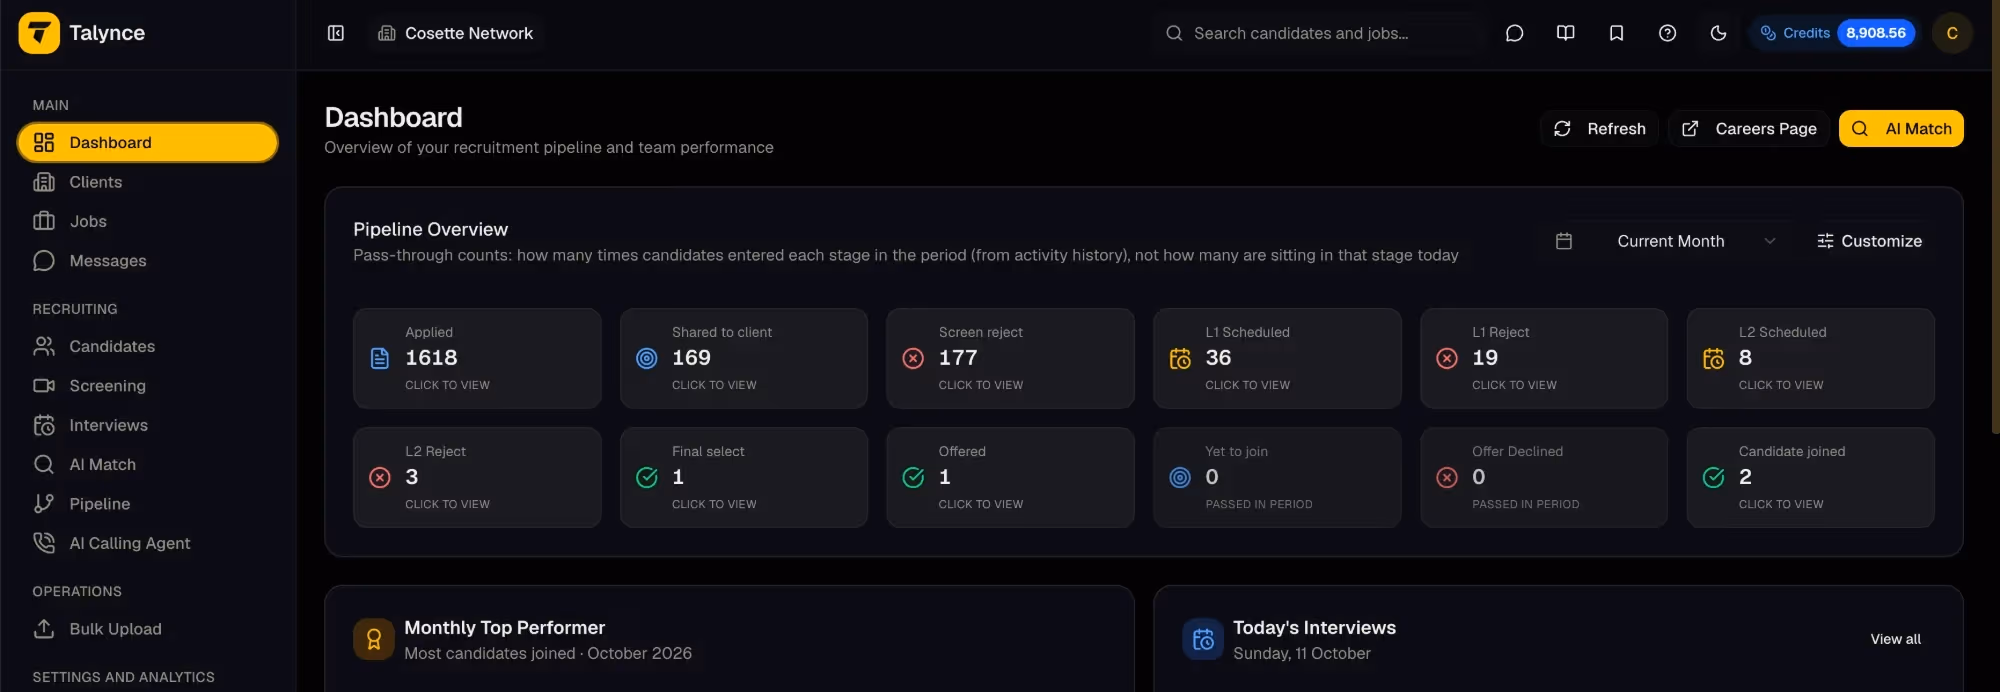The width and height of the screenshot is (2000, 692).
Task: Click the Today's Interviews calendar icon
Action: [1203, 639]
